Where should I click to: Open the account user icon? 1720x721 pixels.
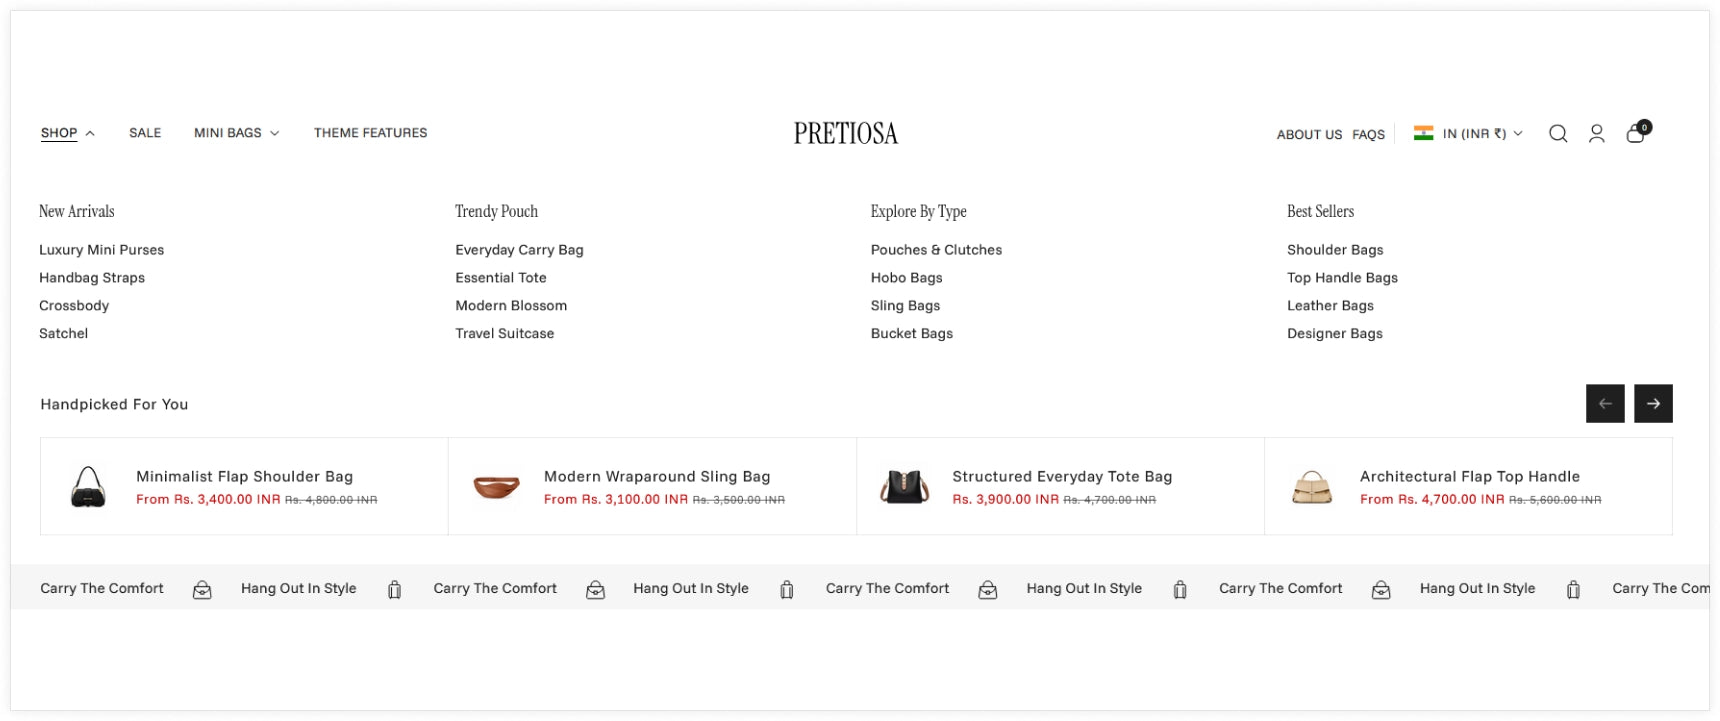tap(1597, 134)
